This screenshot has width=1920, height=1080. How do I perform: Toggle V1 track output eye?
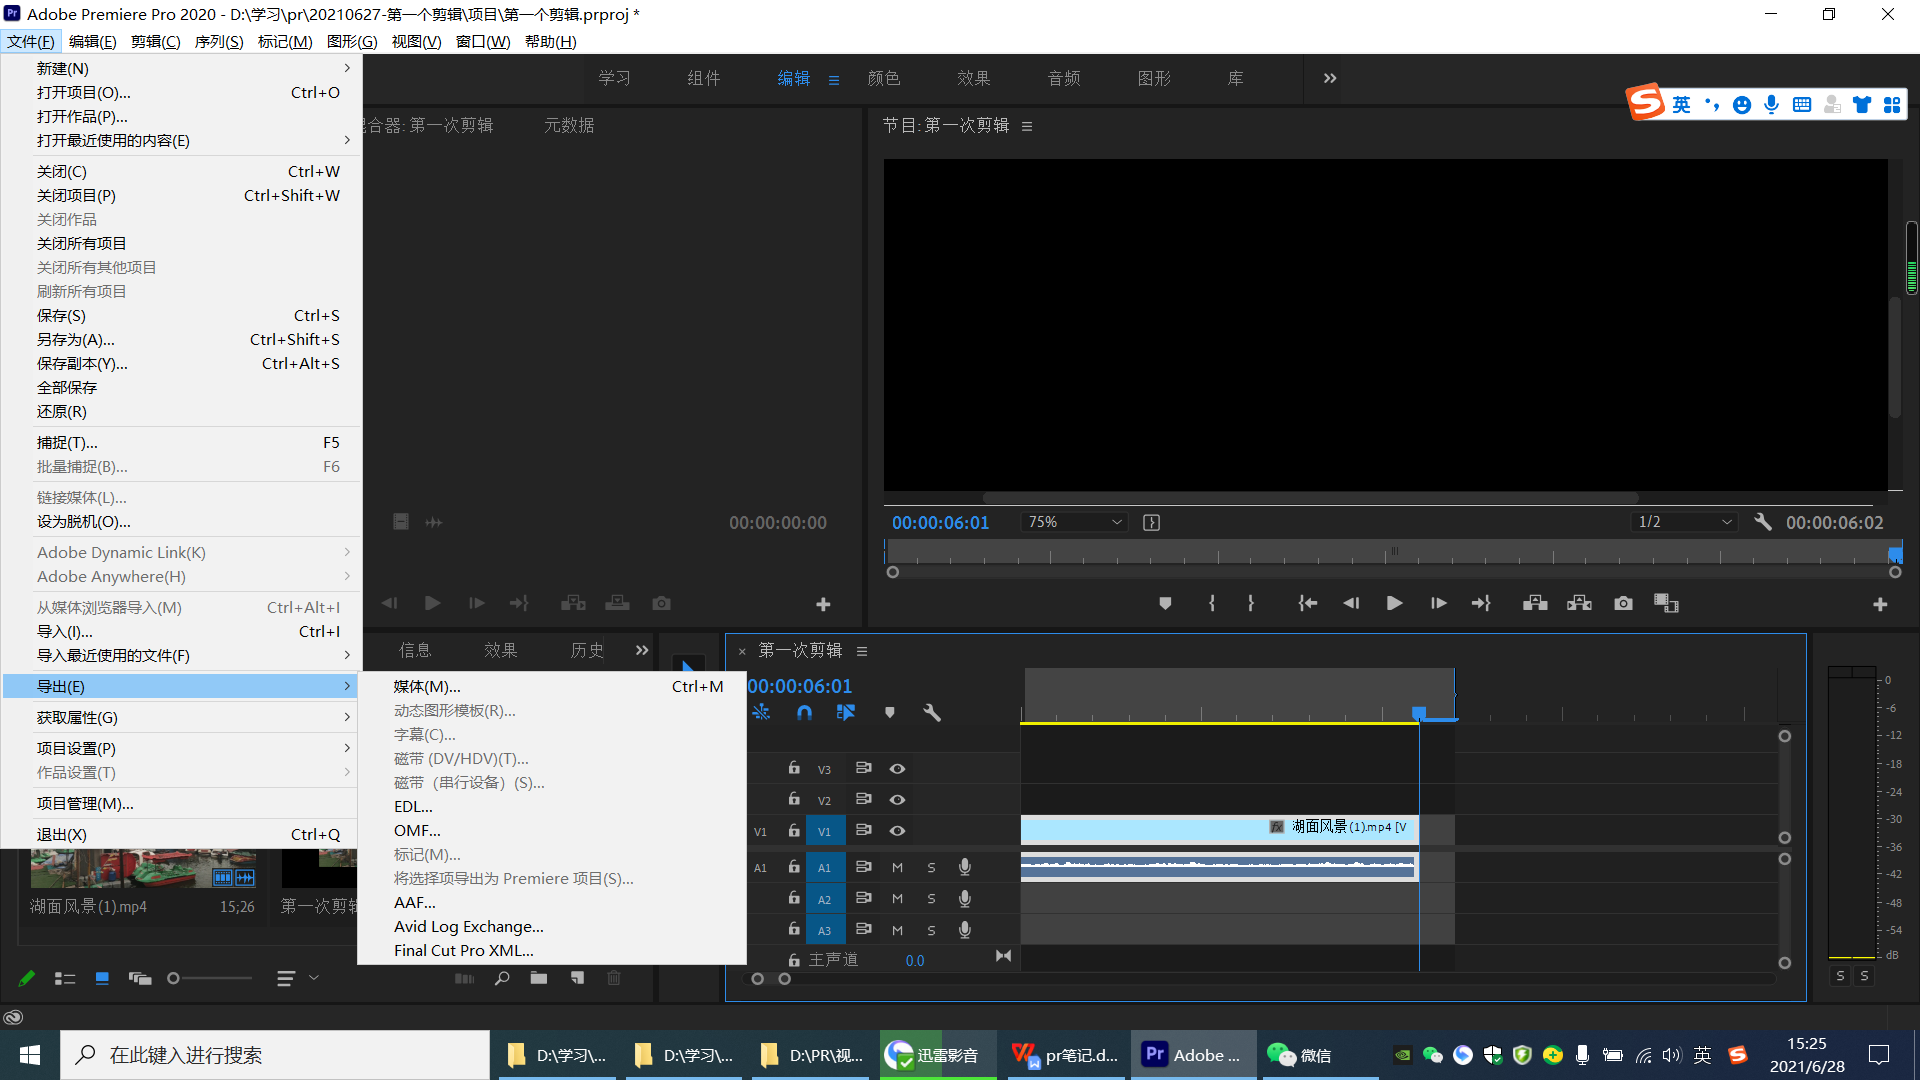point(897,830)
